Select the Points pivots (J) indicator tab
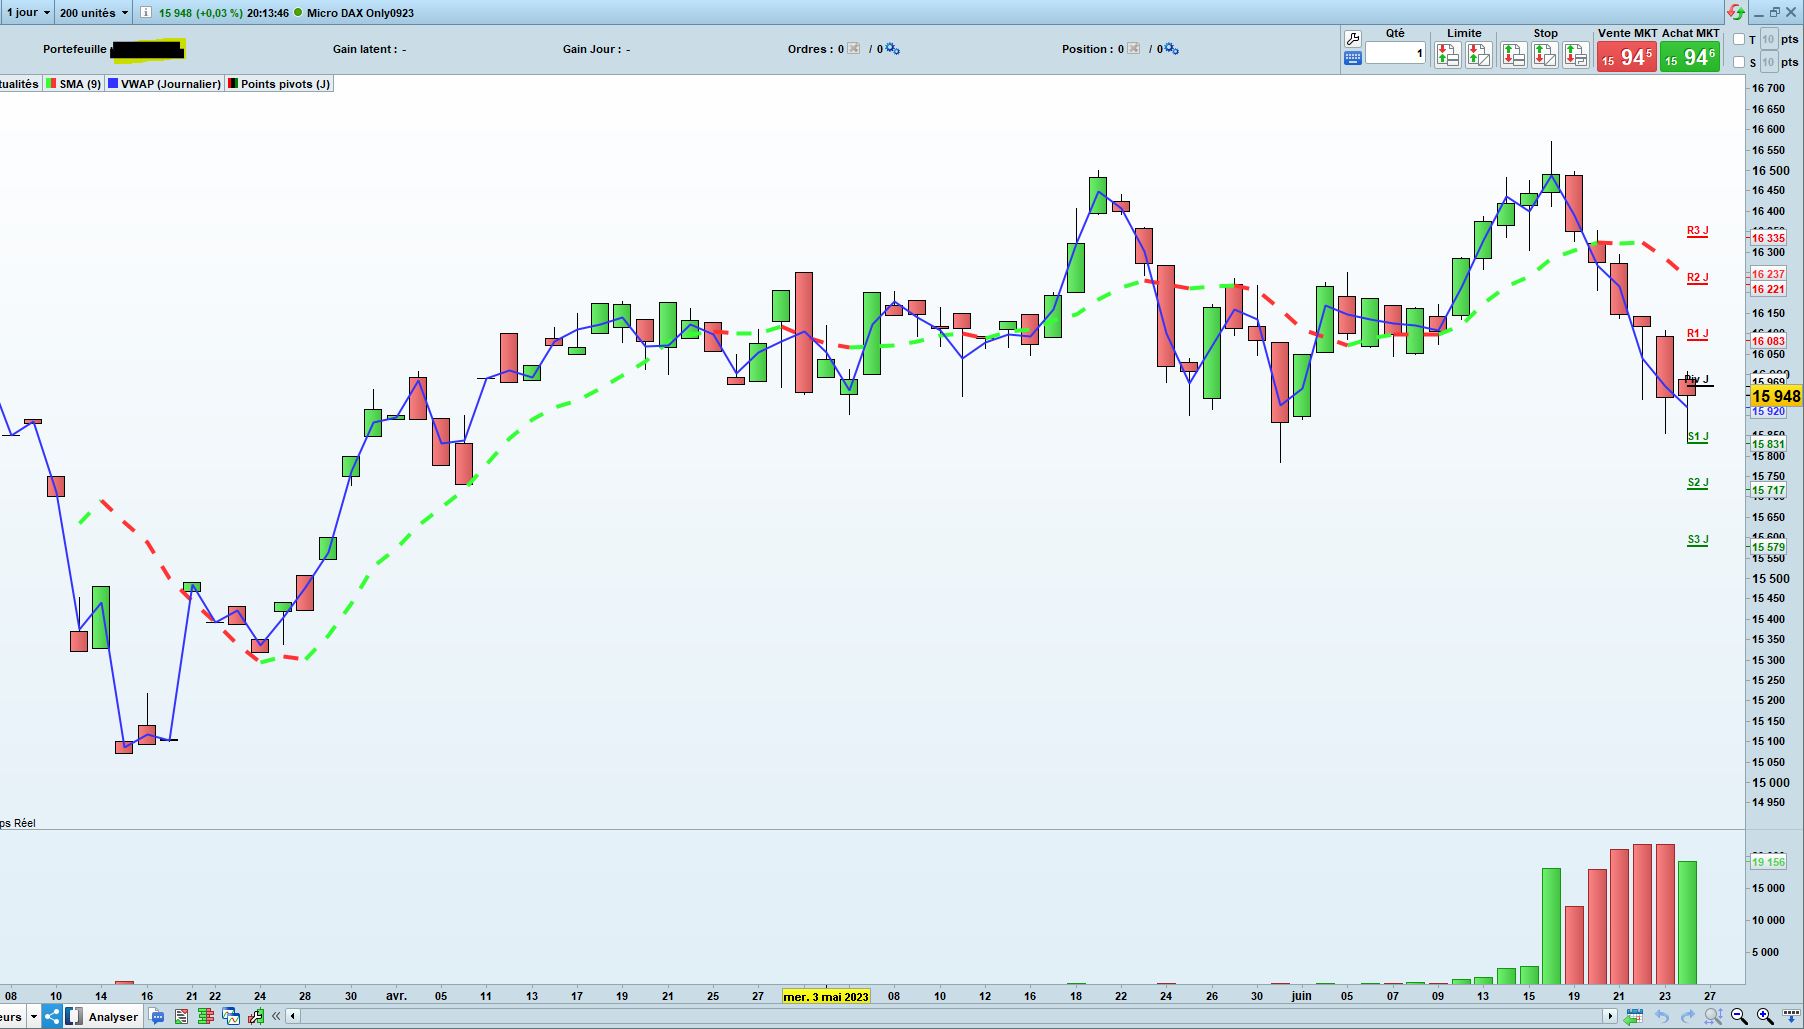 [x=279, y=84]
